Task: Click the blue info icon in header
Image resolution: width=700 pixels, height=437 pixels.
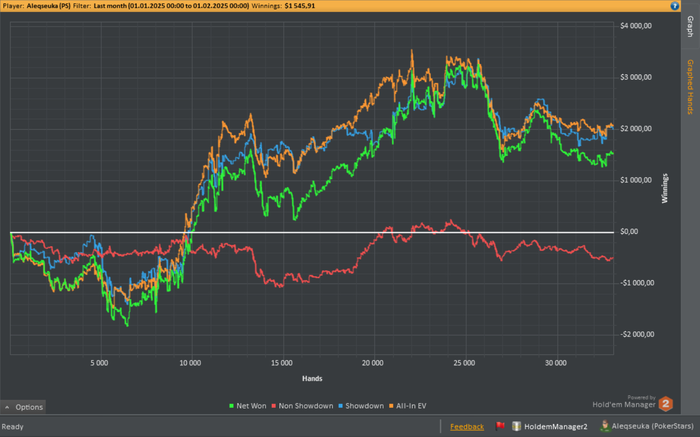Action: point(675,6)
